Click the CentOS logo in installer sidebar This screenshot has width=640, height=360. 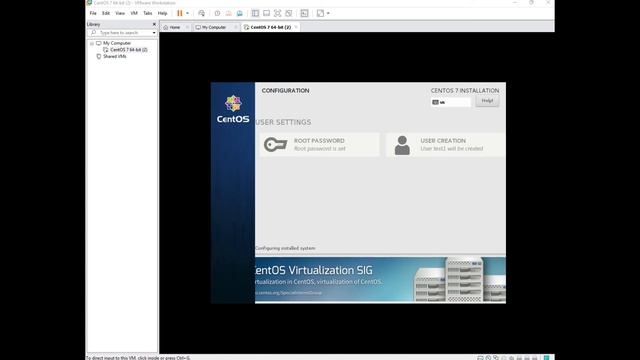pyautogui.click(x=233, y=109)
